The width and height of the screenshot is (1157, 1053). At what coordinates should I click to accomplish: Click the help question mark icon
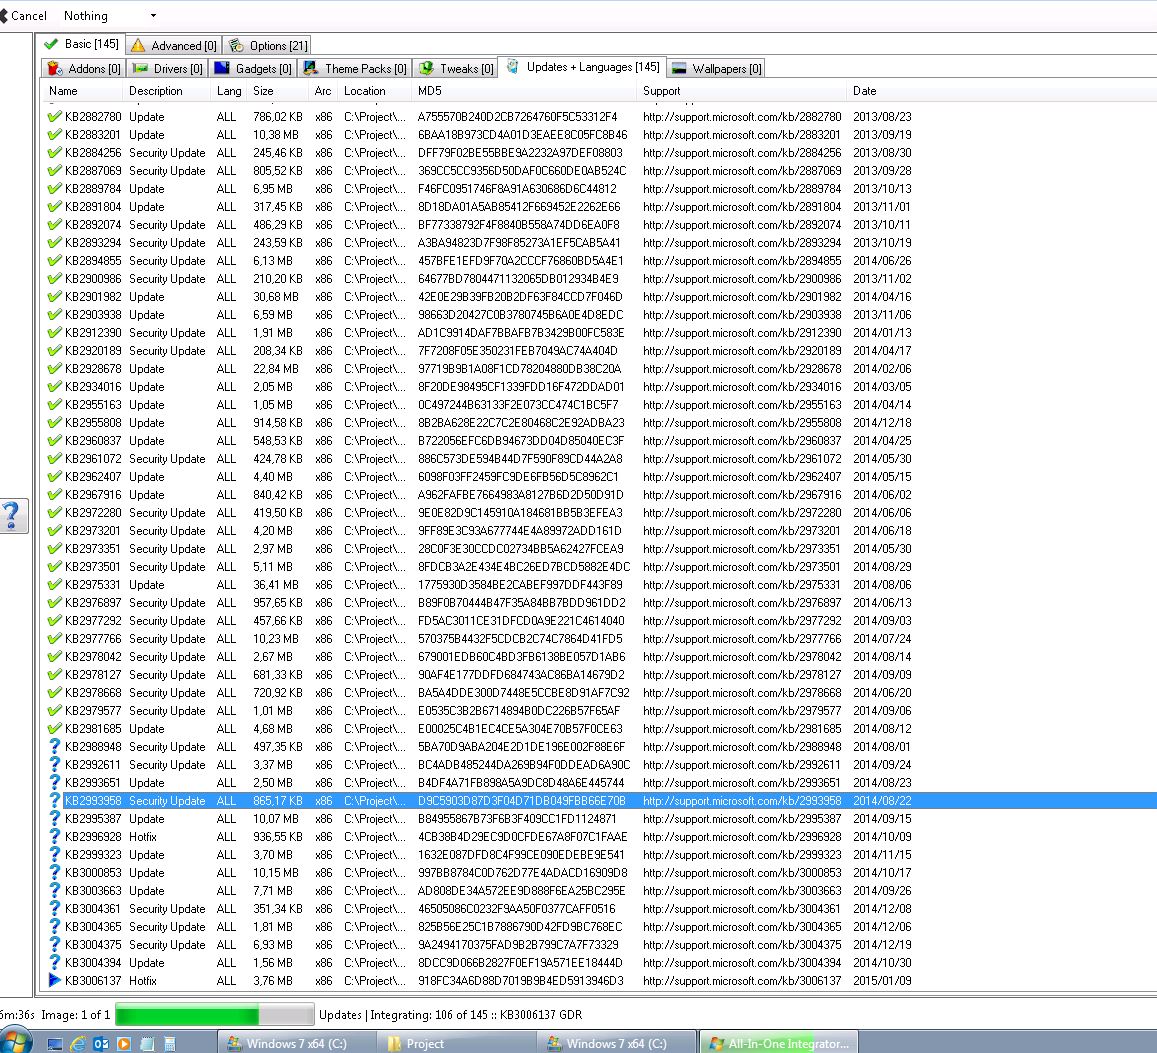click(x=11, y=514)
